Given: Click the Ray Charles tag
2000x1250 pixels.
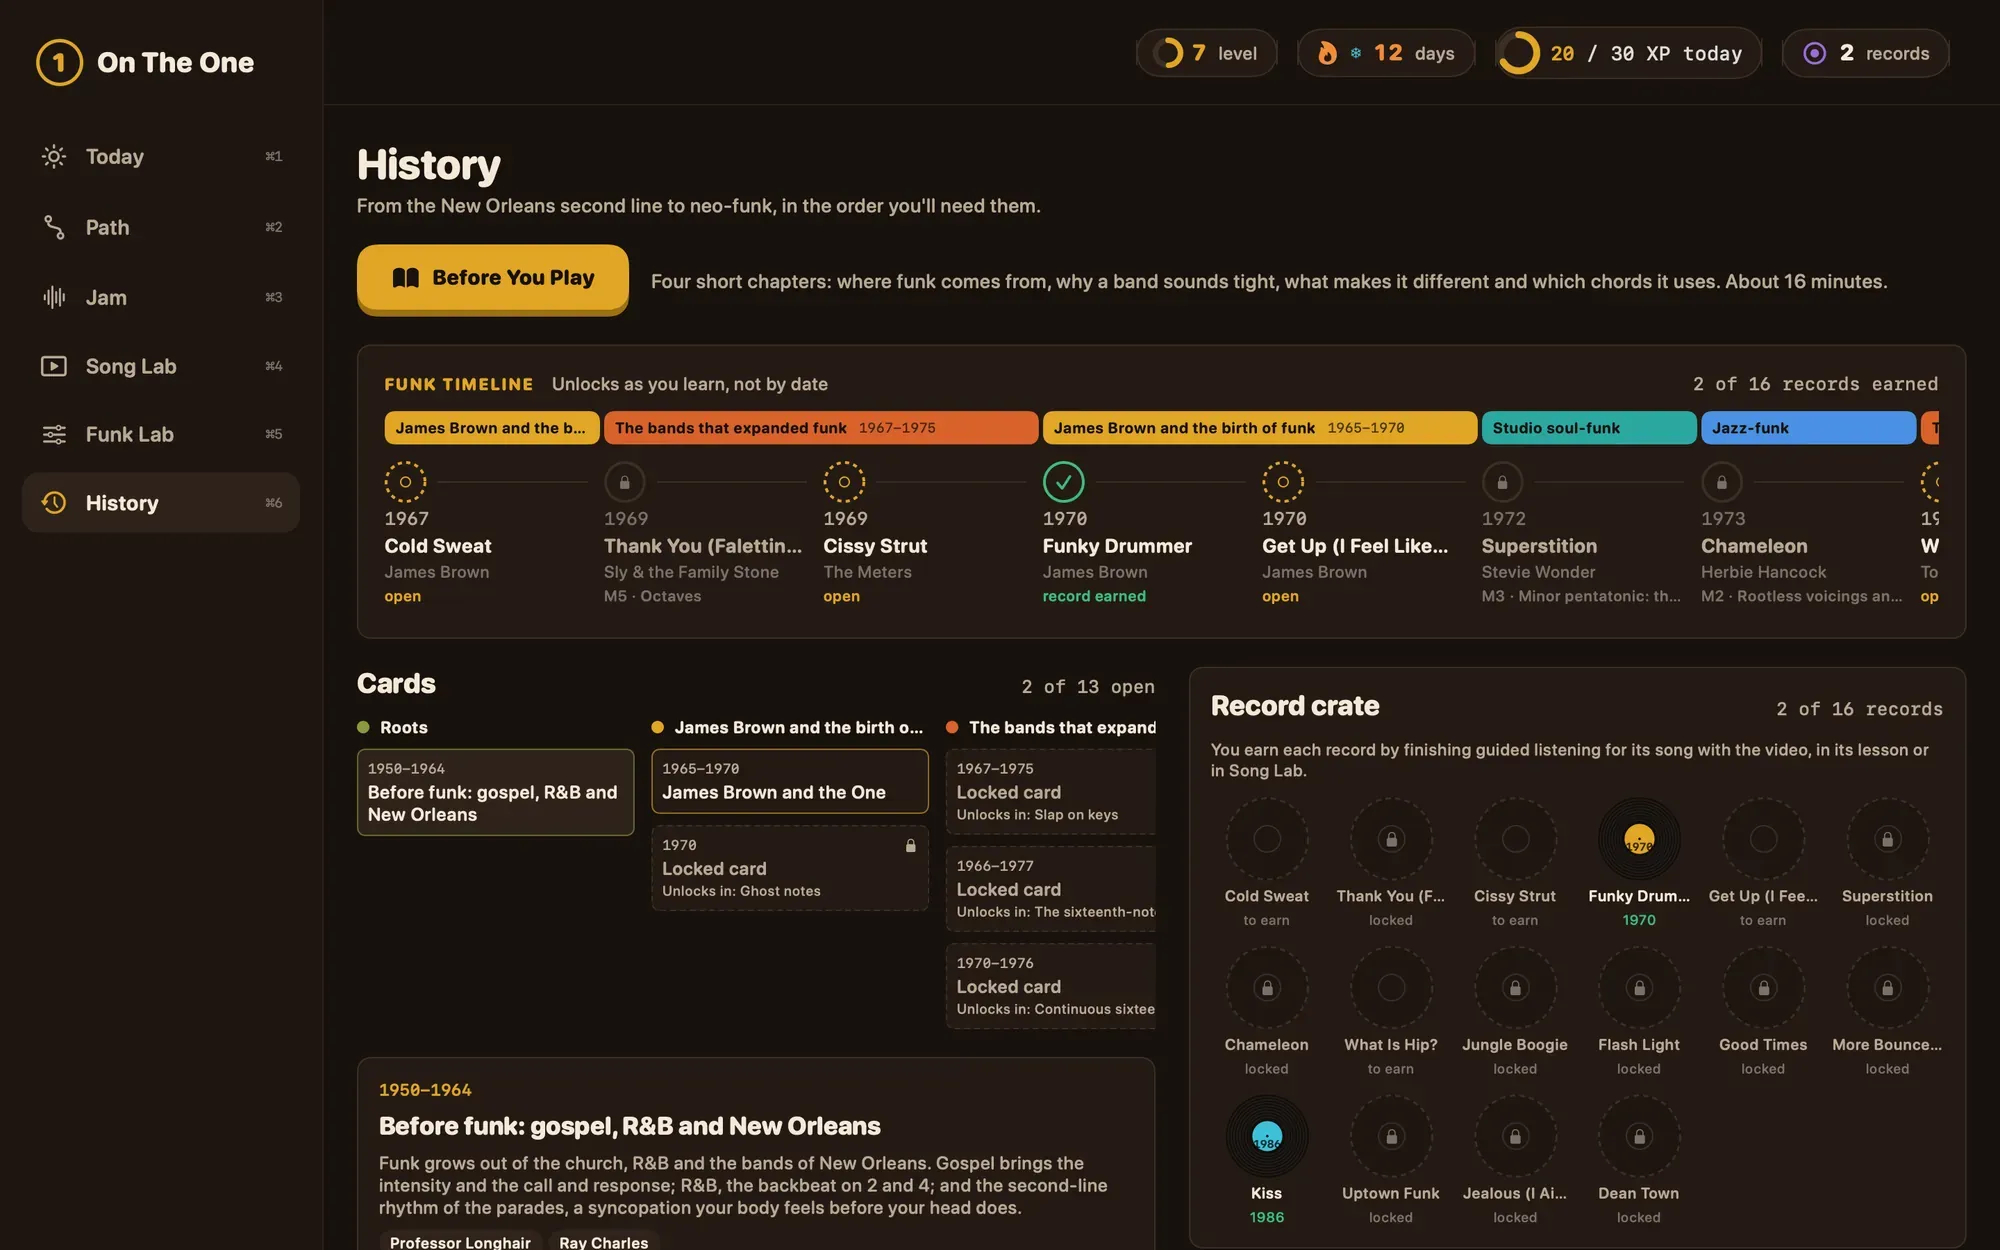Looking at the screenshot, I should pos(603,1242).
